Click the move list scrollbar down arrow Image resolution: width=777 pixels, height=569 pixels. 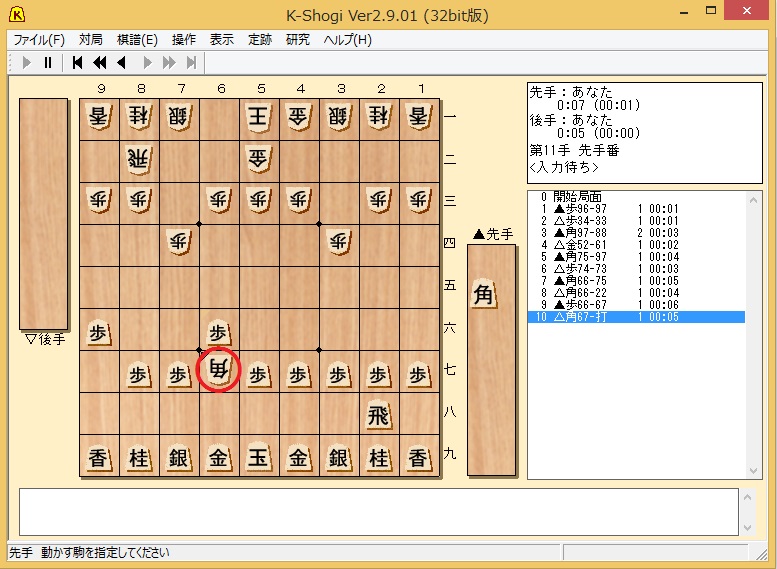click(753, 470)
